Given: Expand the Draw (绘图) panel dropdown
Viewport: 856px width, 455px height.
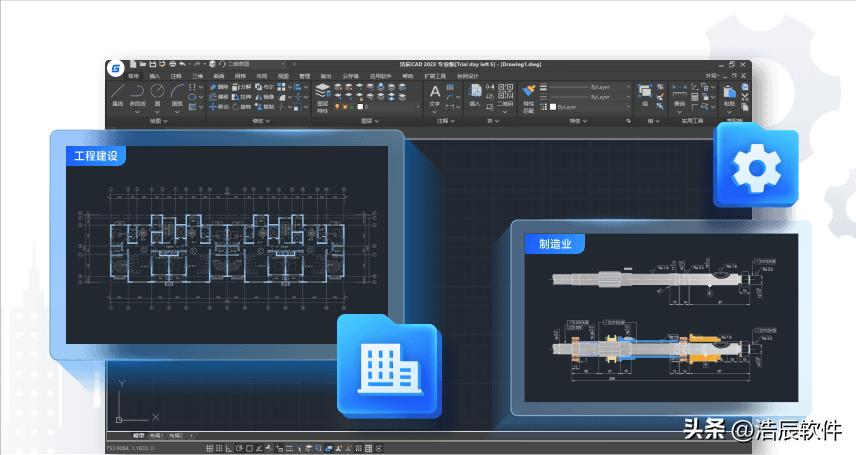Looking at the screenshot, I should (158, 121).
